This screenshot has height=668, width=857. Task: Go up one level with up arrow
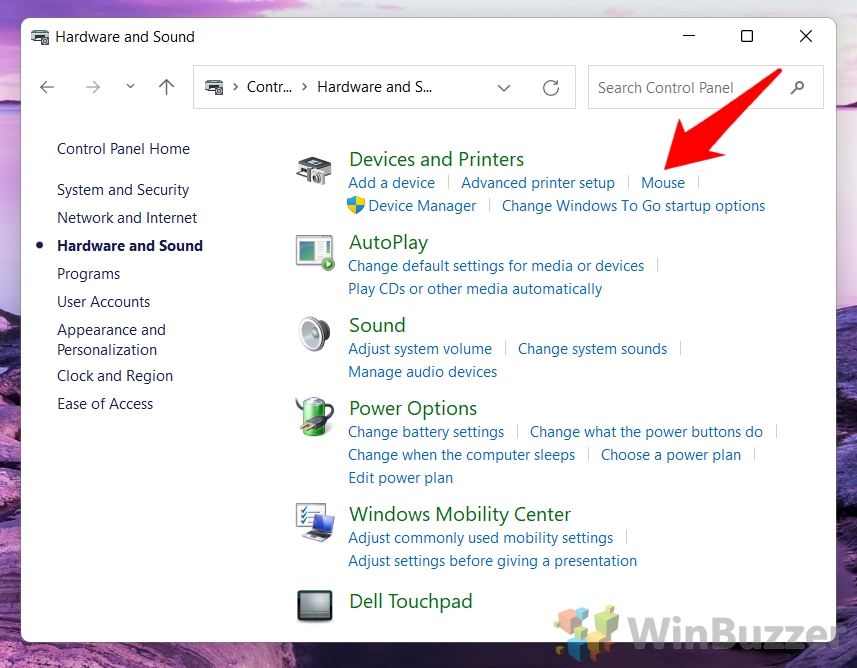tap(166, 87)
